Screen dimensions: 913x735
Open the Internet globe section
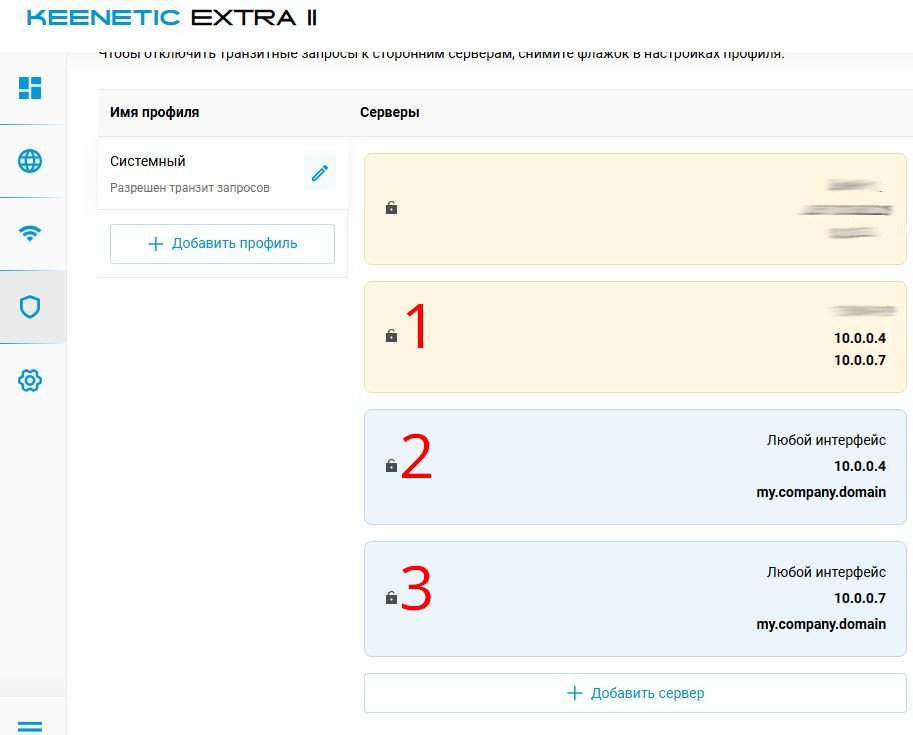tap(31, 160)
